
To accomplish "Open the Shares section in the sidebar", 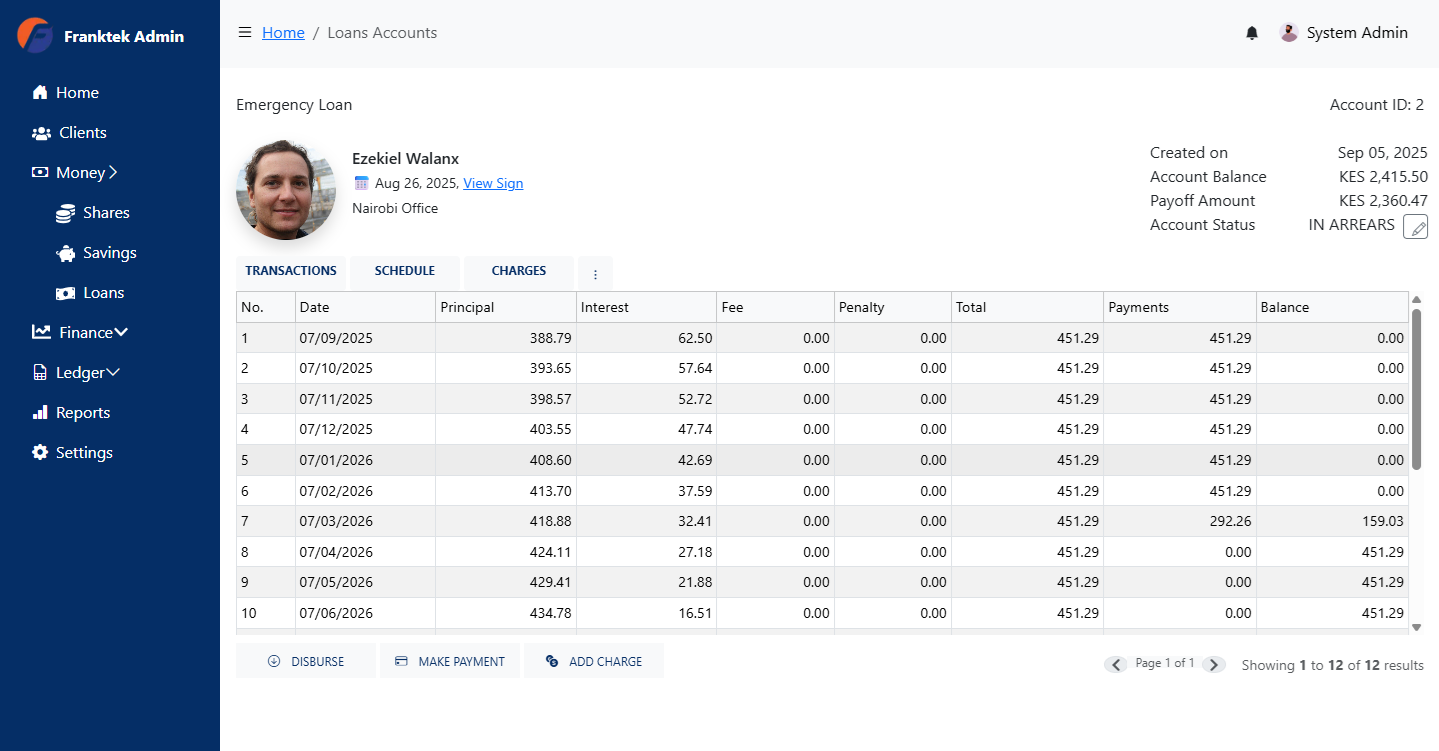I will (x=106, y=212).
